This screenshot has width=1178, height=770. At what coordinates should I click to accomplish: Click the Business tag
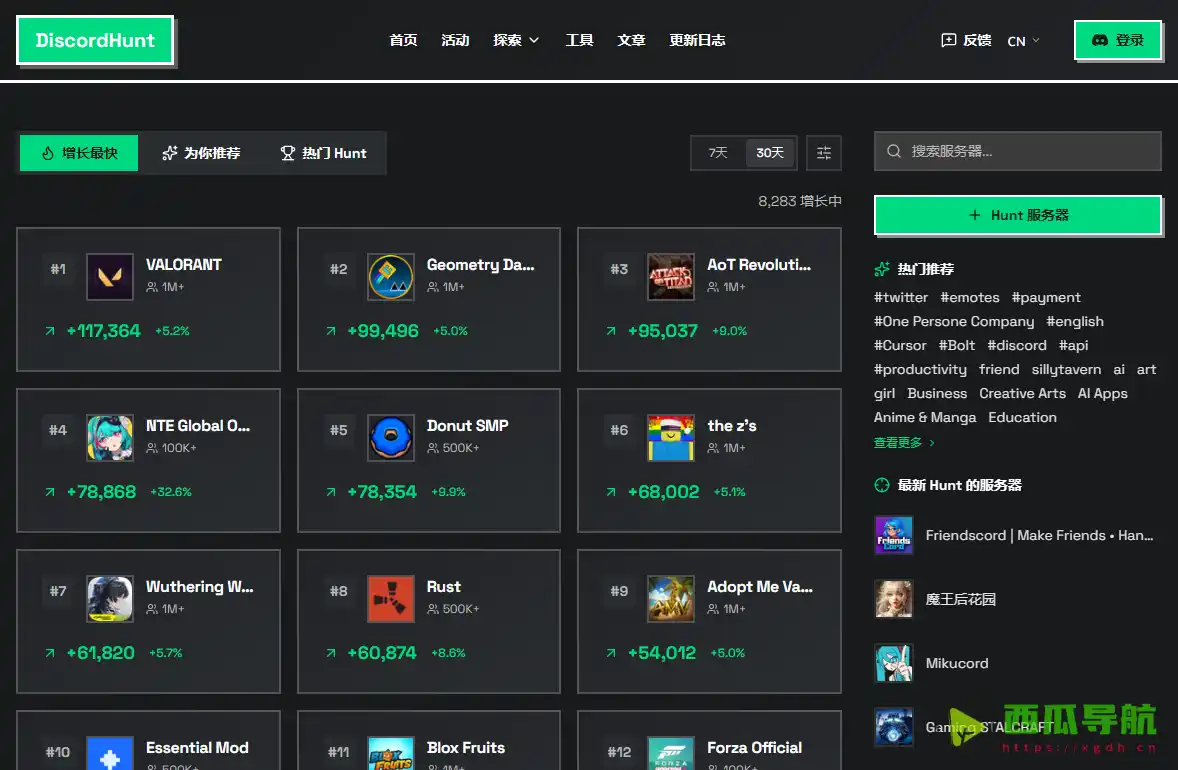coord(937,394)
